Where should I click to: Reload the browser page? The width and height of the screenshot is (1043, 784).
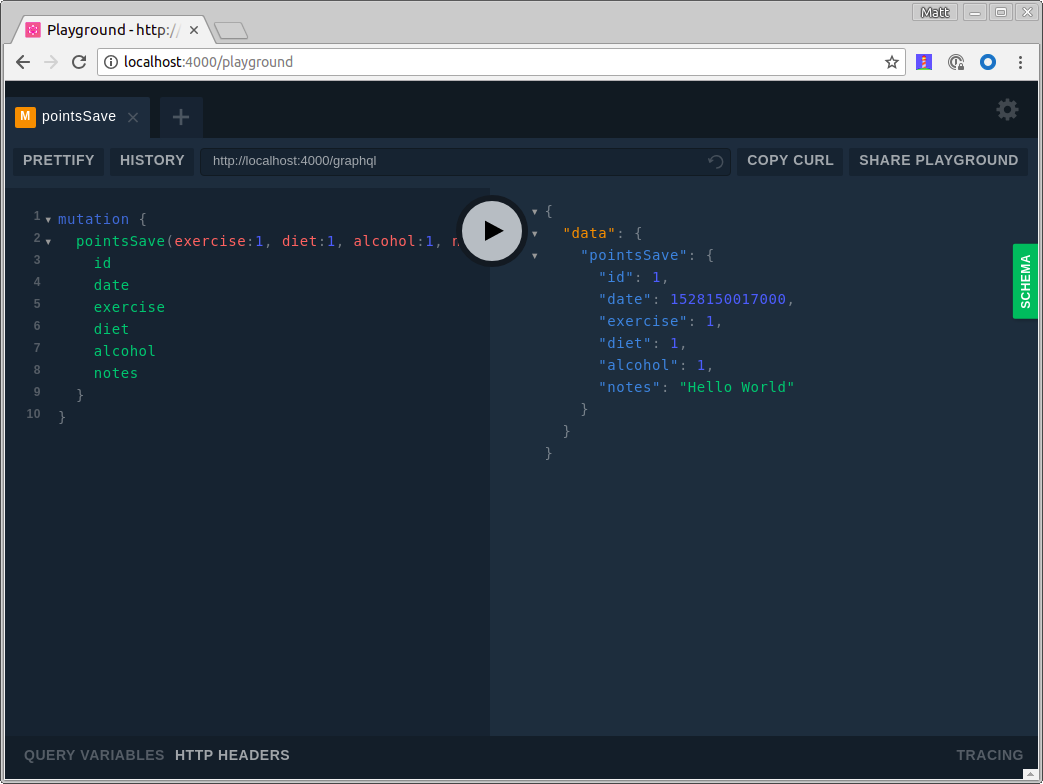click(x=78, y=62)
